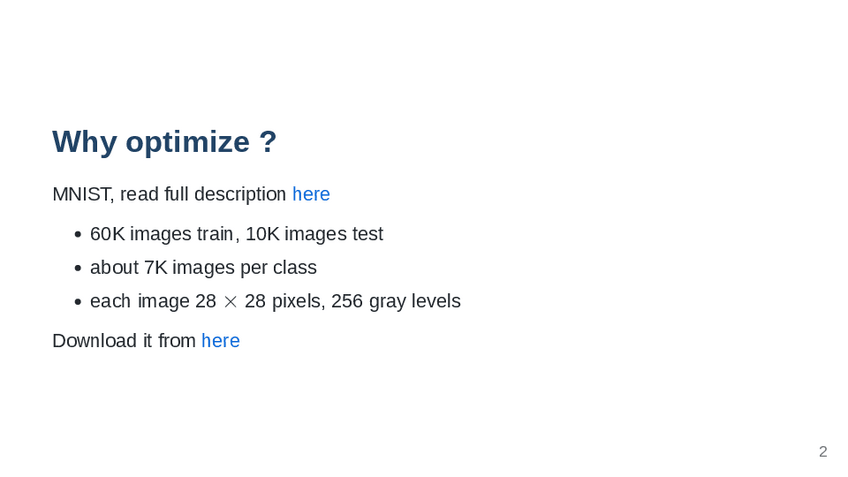Click the bullet dot before "each image"

(77, 302)
